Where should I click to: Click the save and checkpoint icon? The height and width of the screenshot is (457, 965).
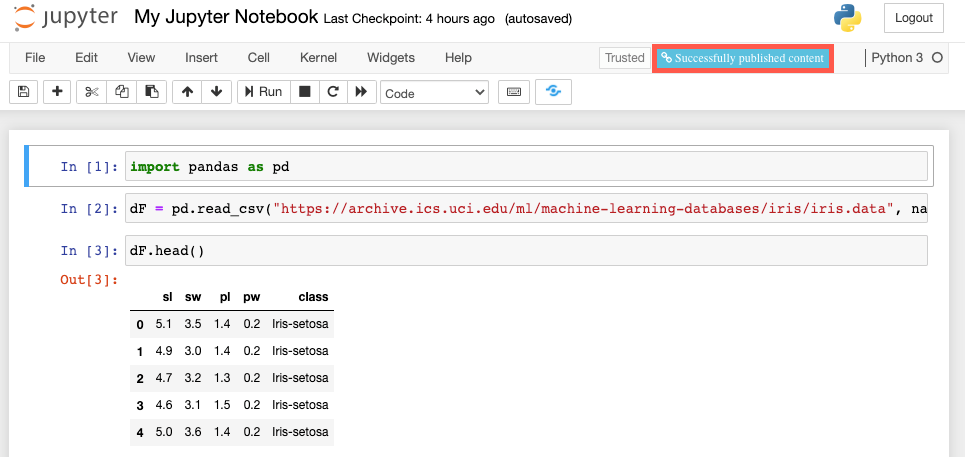pyautogui.click(x=24, y=92)
